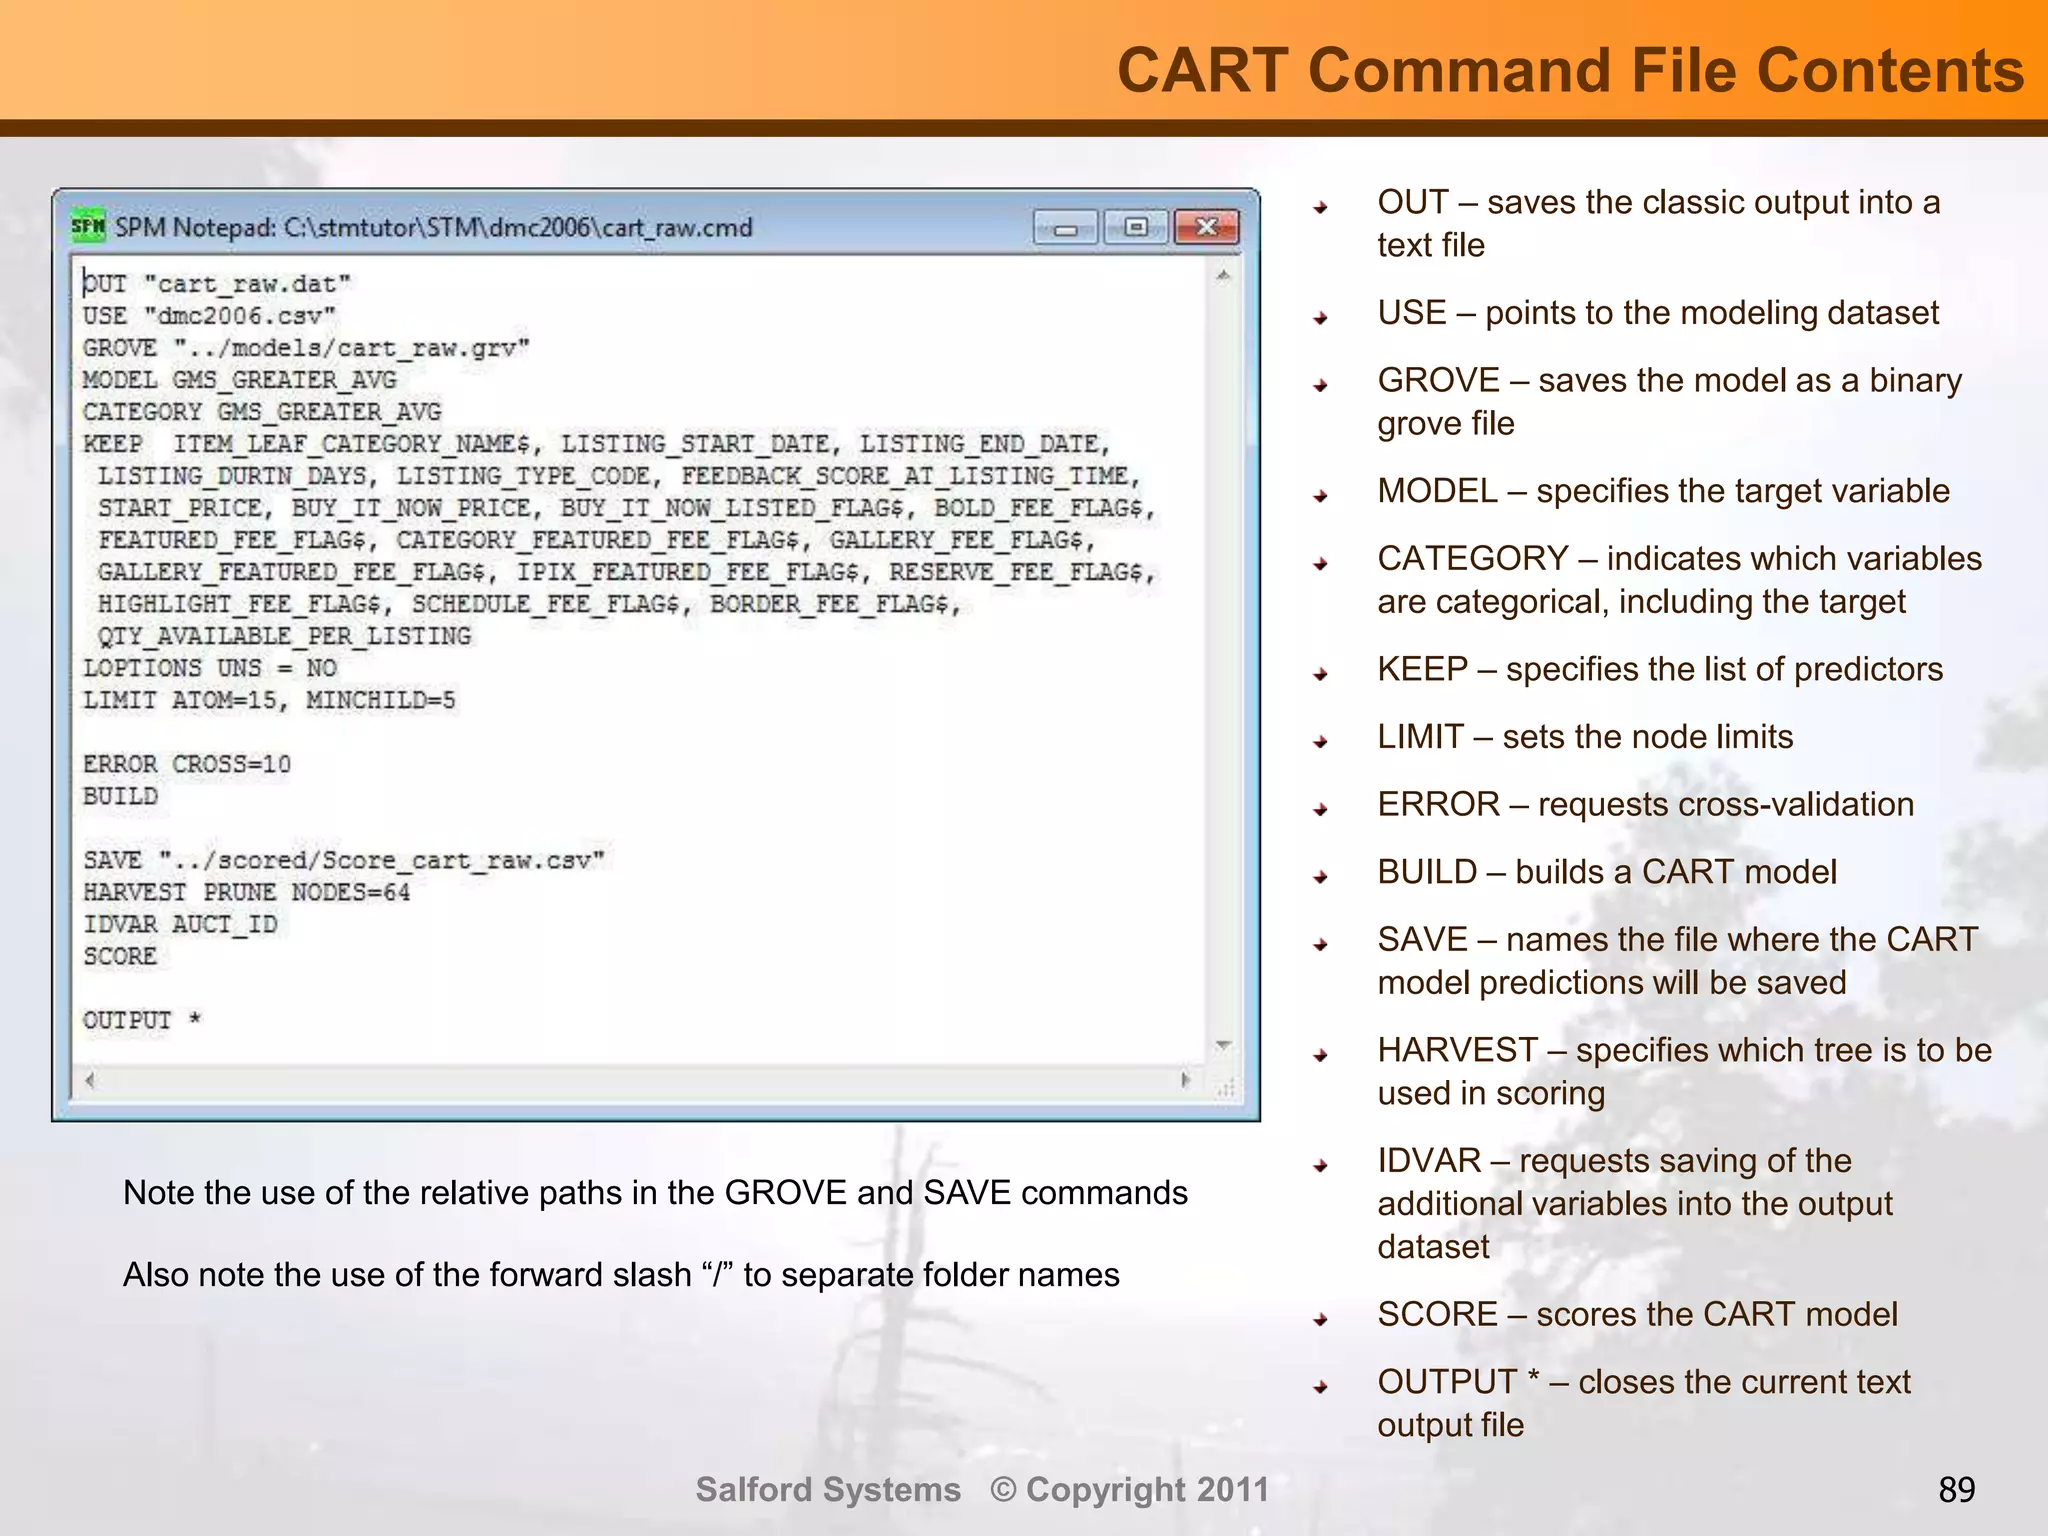Click the slide title CART Command File Contents
The width and height of the screenshot is (2048, 1536).
pos(1570,70)
